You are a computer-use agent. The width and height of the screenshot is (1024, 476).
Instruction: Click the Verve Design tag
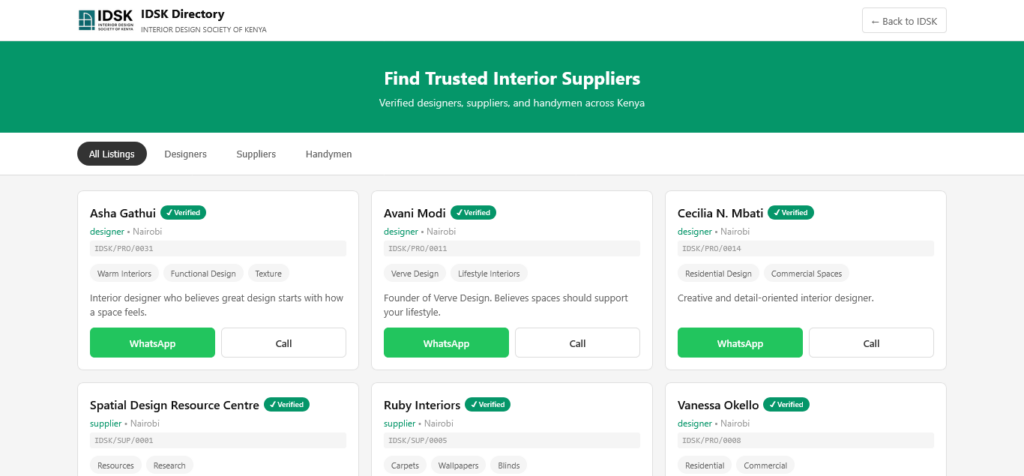click(414, 273)
